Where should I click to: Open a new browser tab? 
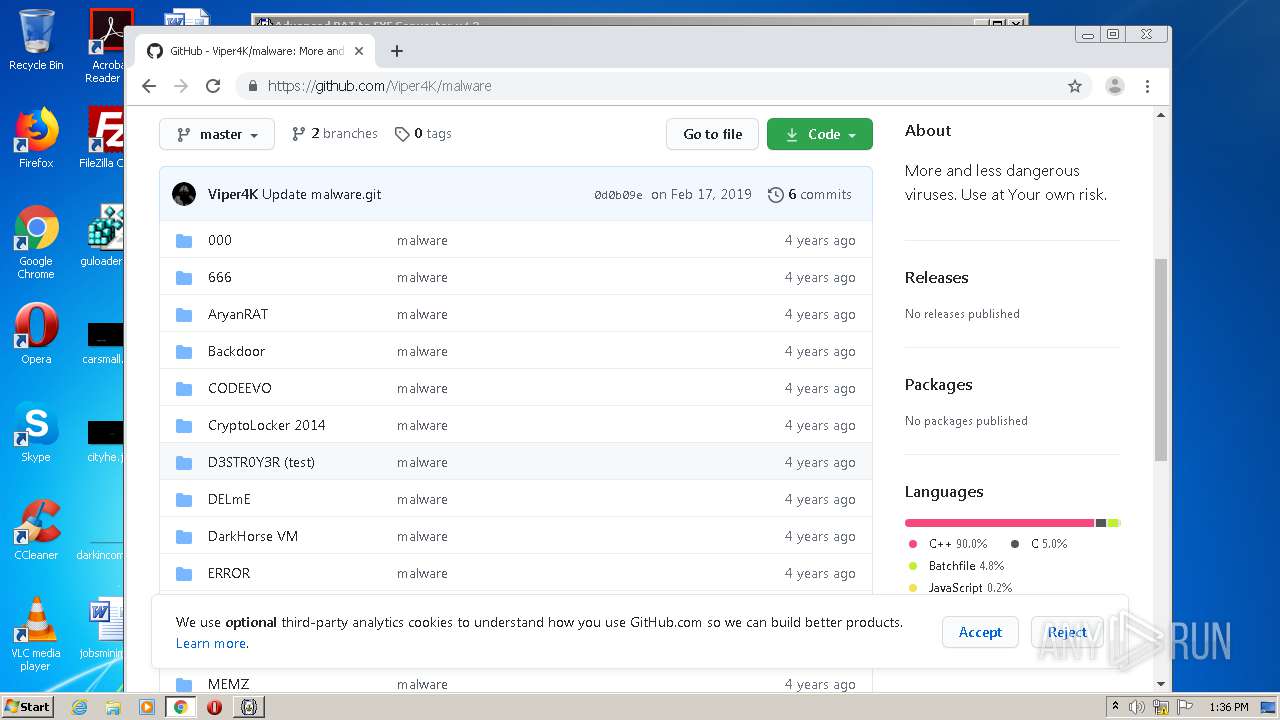click(397, 51)
